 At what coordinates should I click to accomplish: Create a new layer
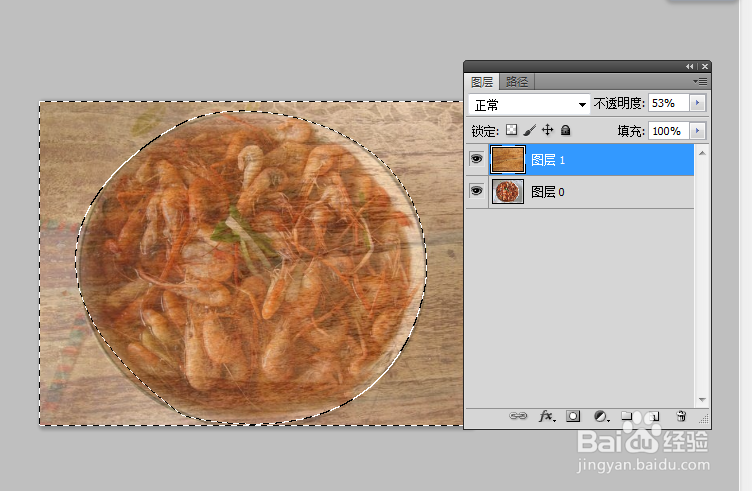(x=654, y=416)
